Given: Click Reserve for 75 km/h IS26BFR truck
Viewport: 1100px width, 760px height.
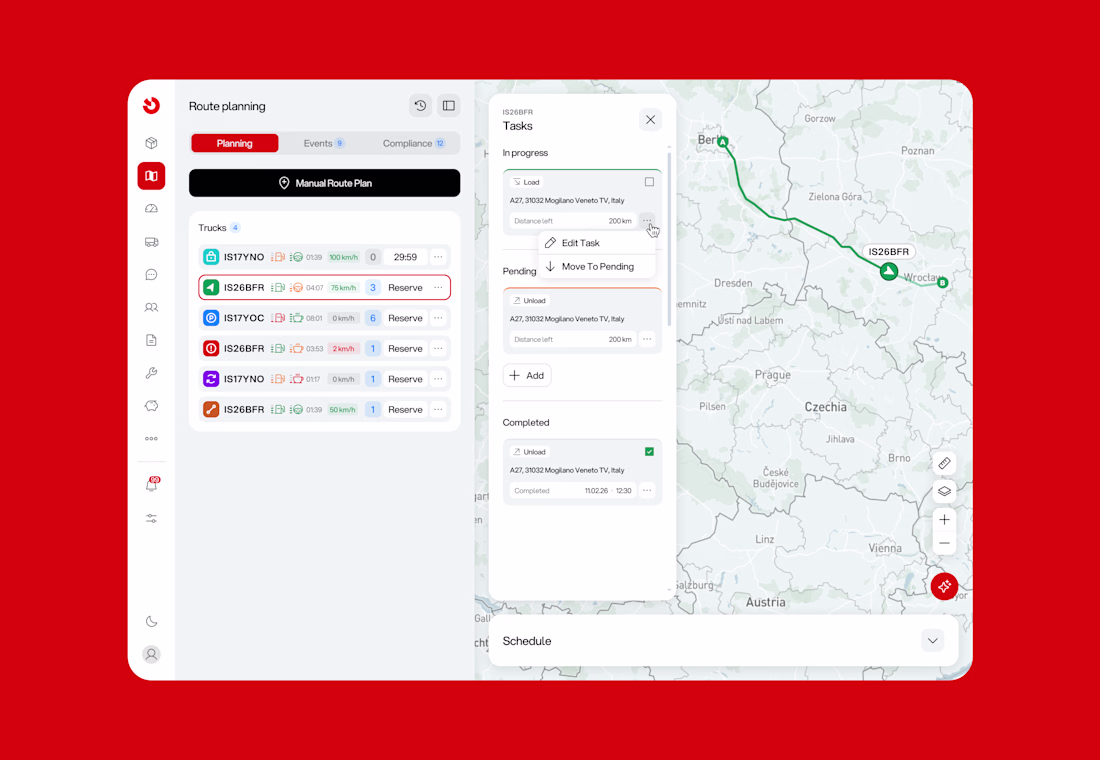Looking at the screenshot, I should pyautogui.click(x=405, y=287).
